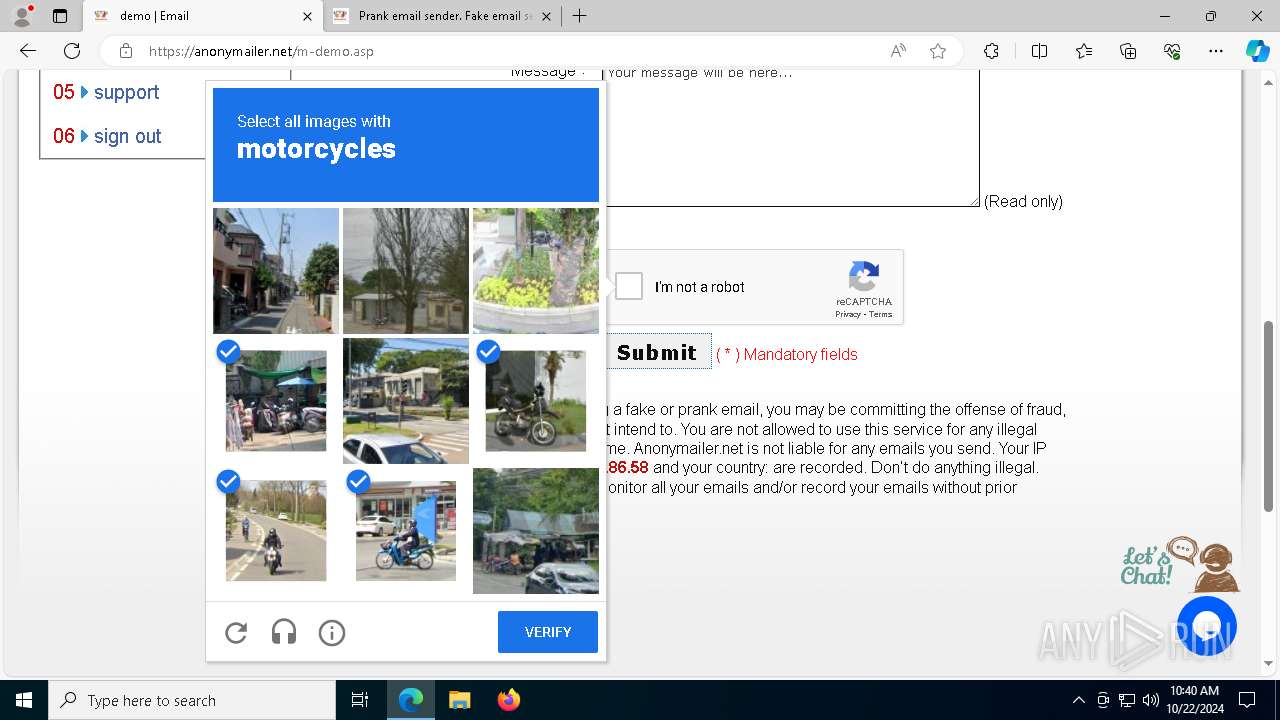Select the white car intersection image tile
The height and width of the screenshot is (720, 1280).
pyautogui.click(x=406, y=401)
